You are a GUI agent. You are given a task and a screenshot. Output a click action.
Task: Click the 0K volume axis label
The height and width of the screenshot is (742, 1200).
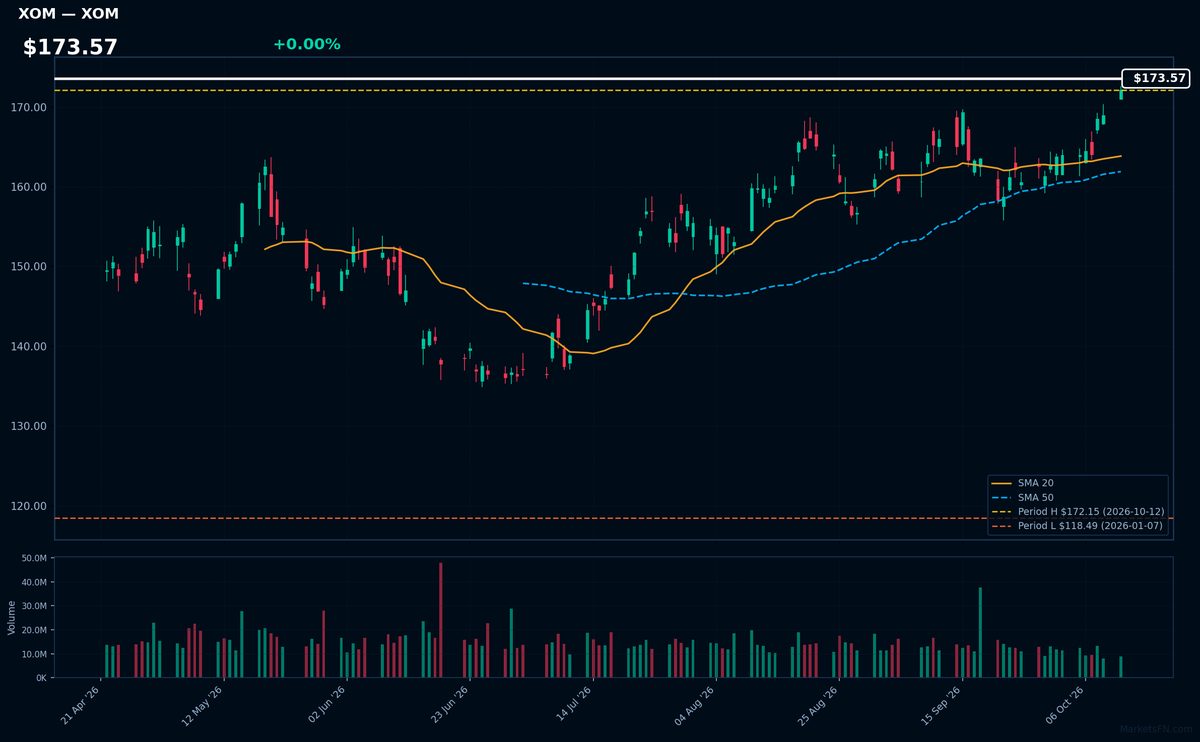pos(41,678)
